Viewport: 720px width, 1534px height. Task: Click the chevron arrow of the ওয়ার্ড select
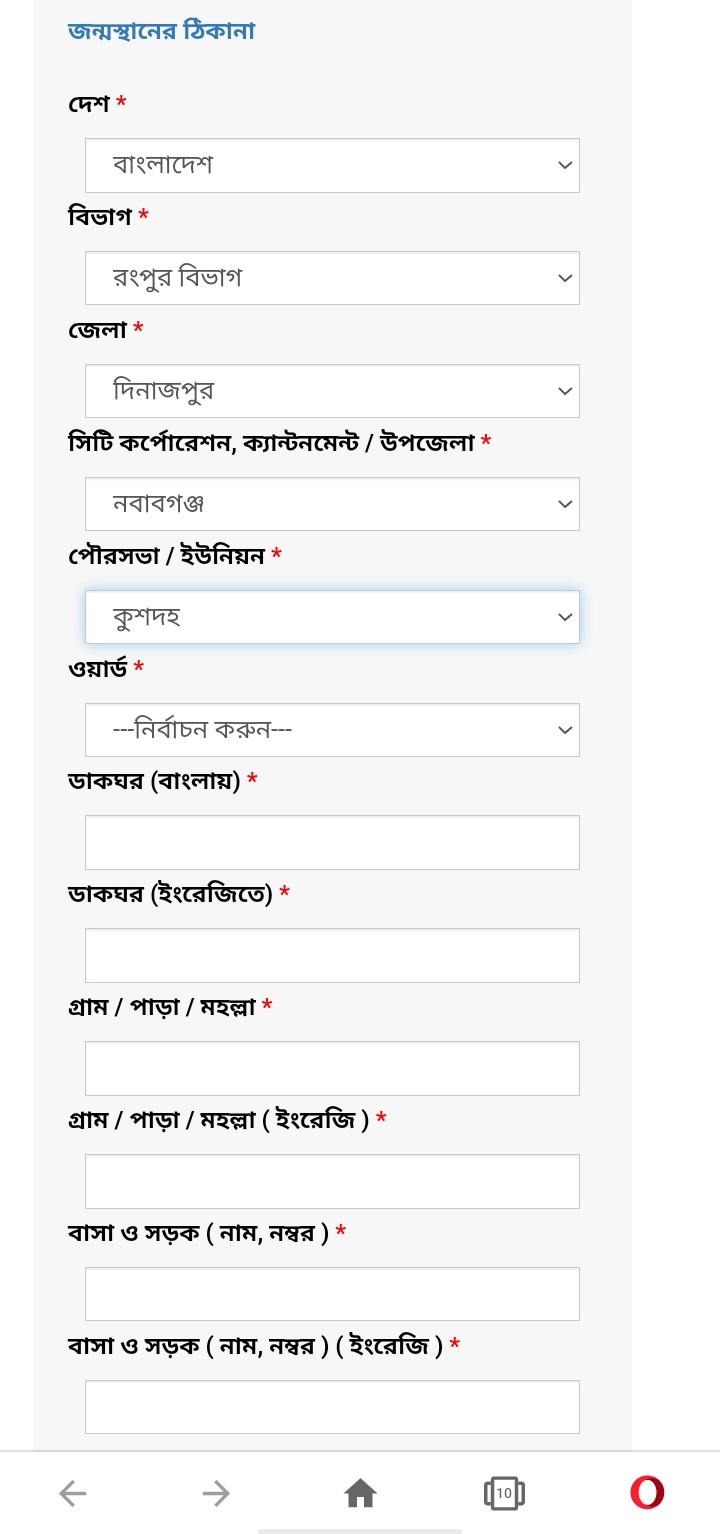click(565, 730)
